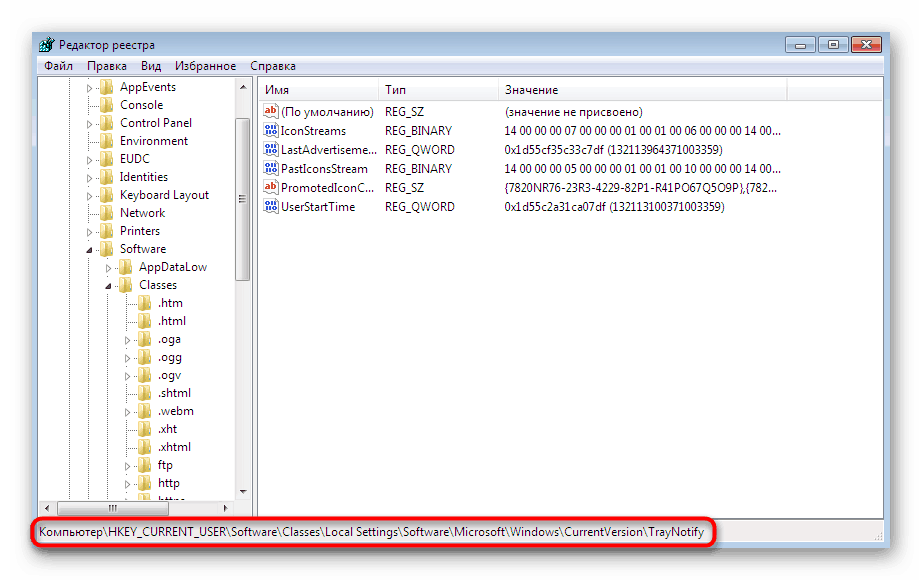Click the .html folder icon
Screen dimensions: 922x580
pos(145,321)
